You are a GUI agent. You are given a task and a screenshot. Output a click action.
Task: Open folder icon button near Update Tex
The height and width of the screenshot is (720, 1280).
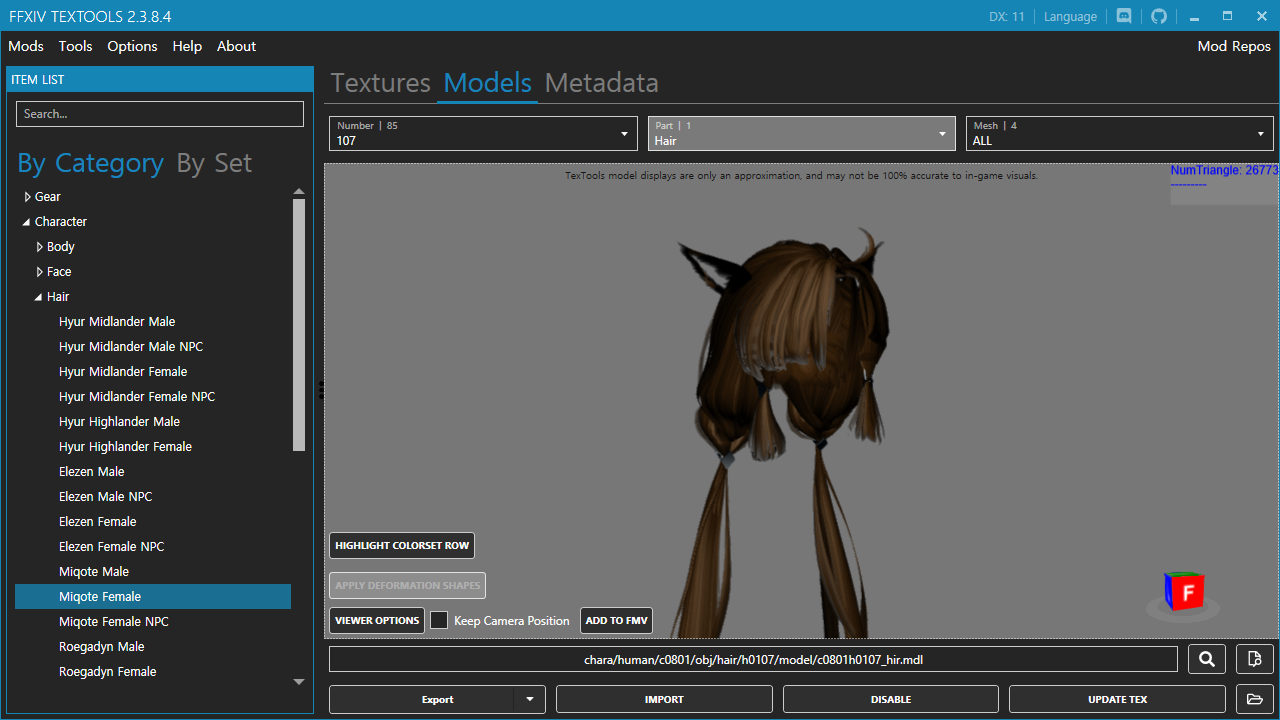pyautogui.click(x=1255, y=699)
